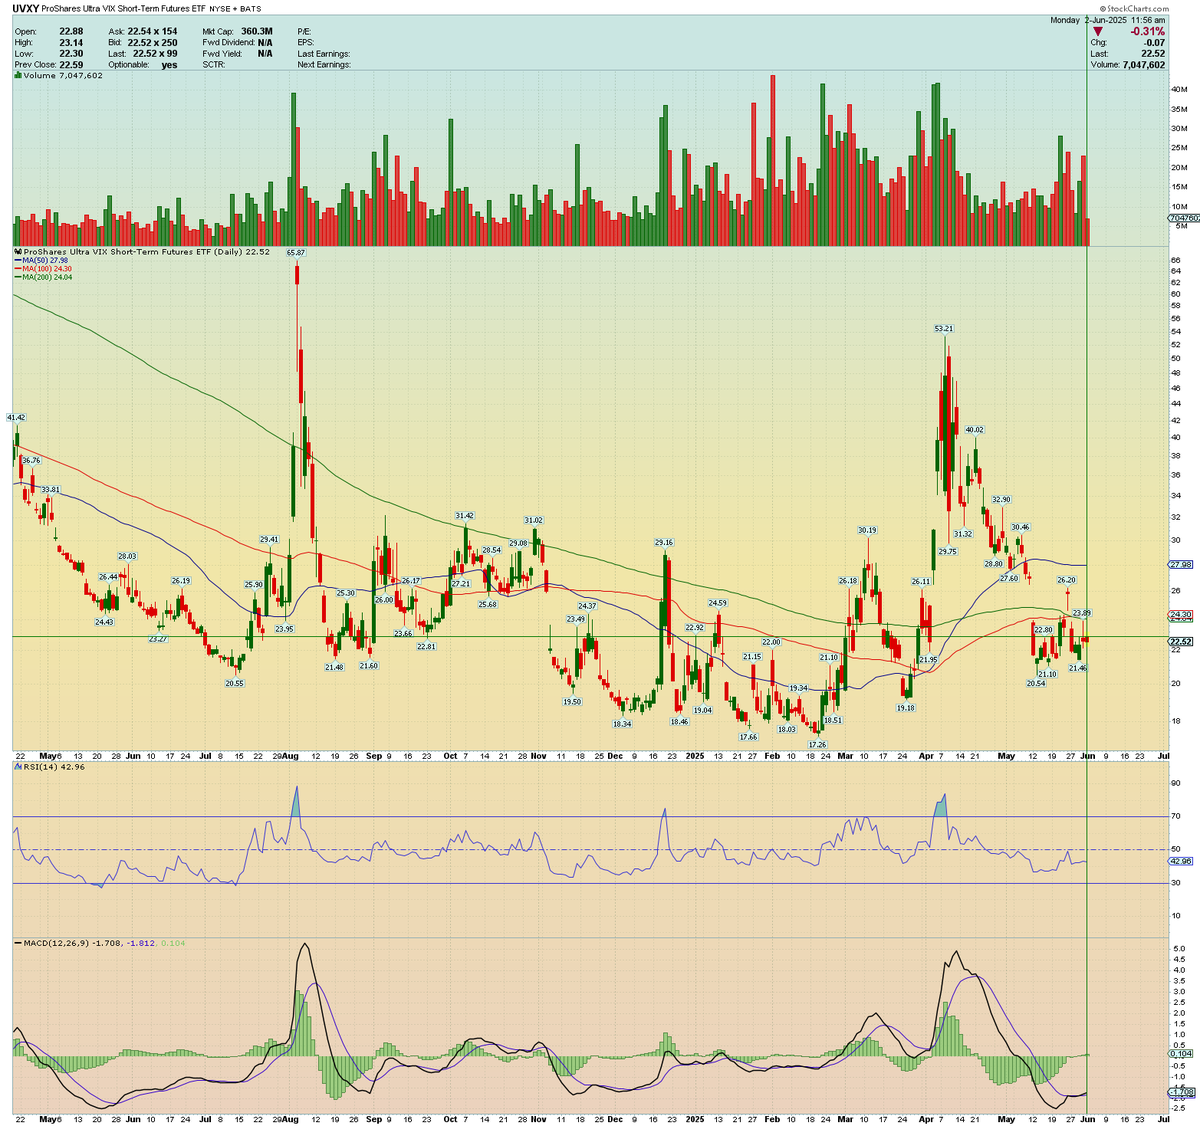Click the green volume bars legend icon
Screen dimensions: 1200x1126
coord(17,75)
